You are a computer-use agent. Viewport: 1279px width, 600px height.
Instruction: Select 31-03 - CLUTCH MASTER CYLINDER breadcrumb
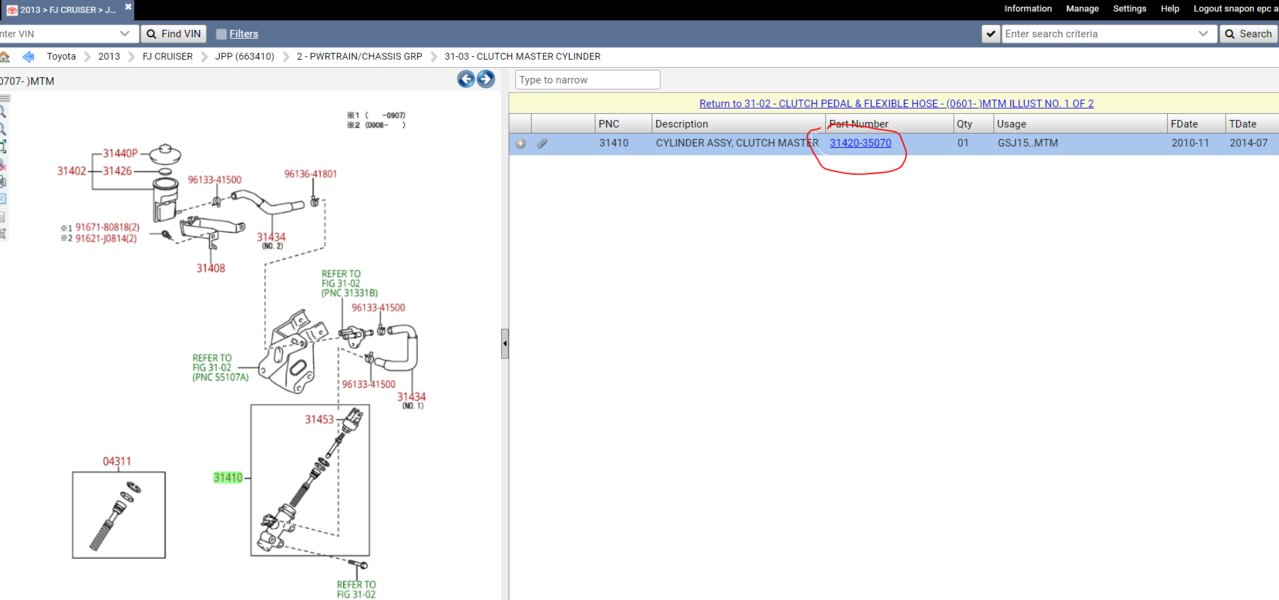[x=522, y=57]
